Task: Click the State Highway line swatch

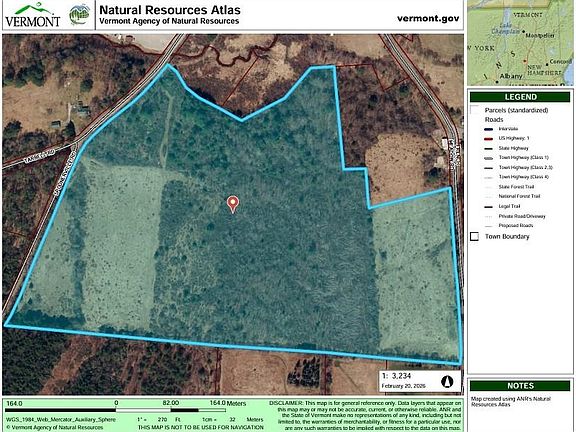Action: click(488, 148)
